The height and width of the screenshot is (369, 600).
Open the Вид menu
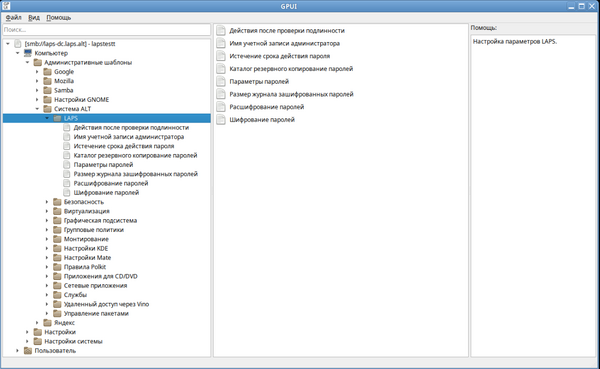coord(34,18)
